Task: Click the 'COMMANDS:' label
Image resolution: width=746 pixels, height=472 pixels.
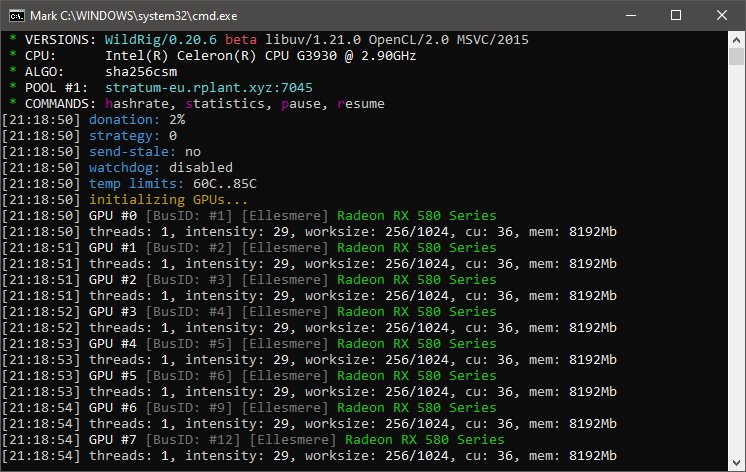Action: tap(60, 104)
